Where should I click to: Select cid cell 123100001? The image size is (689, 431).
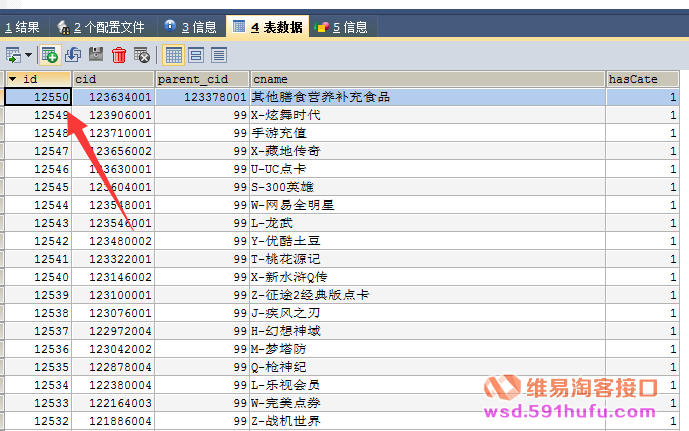[x=113, y=295]
